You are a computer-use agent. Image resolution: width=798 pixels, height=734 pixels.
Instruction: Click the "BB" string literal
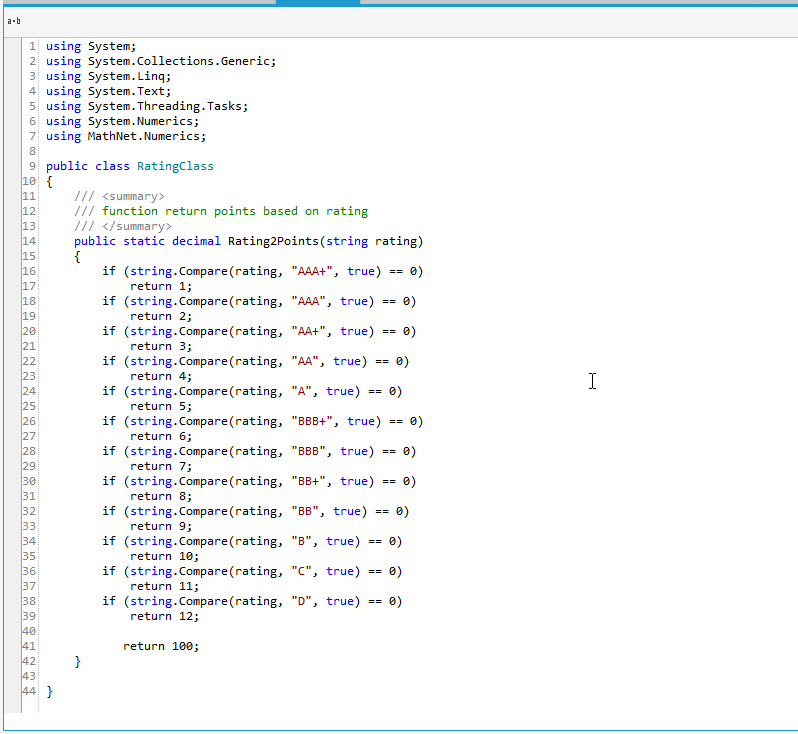(x=304, y=512)
